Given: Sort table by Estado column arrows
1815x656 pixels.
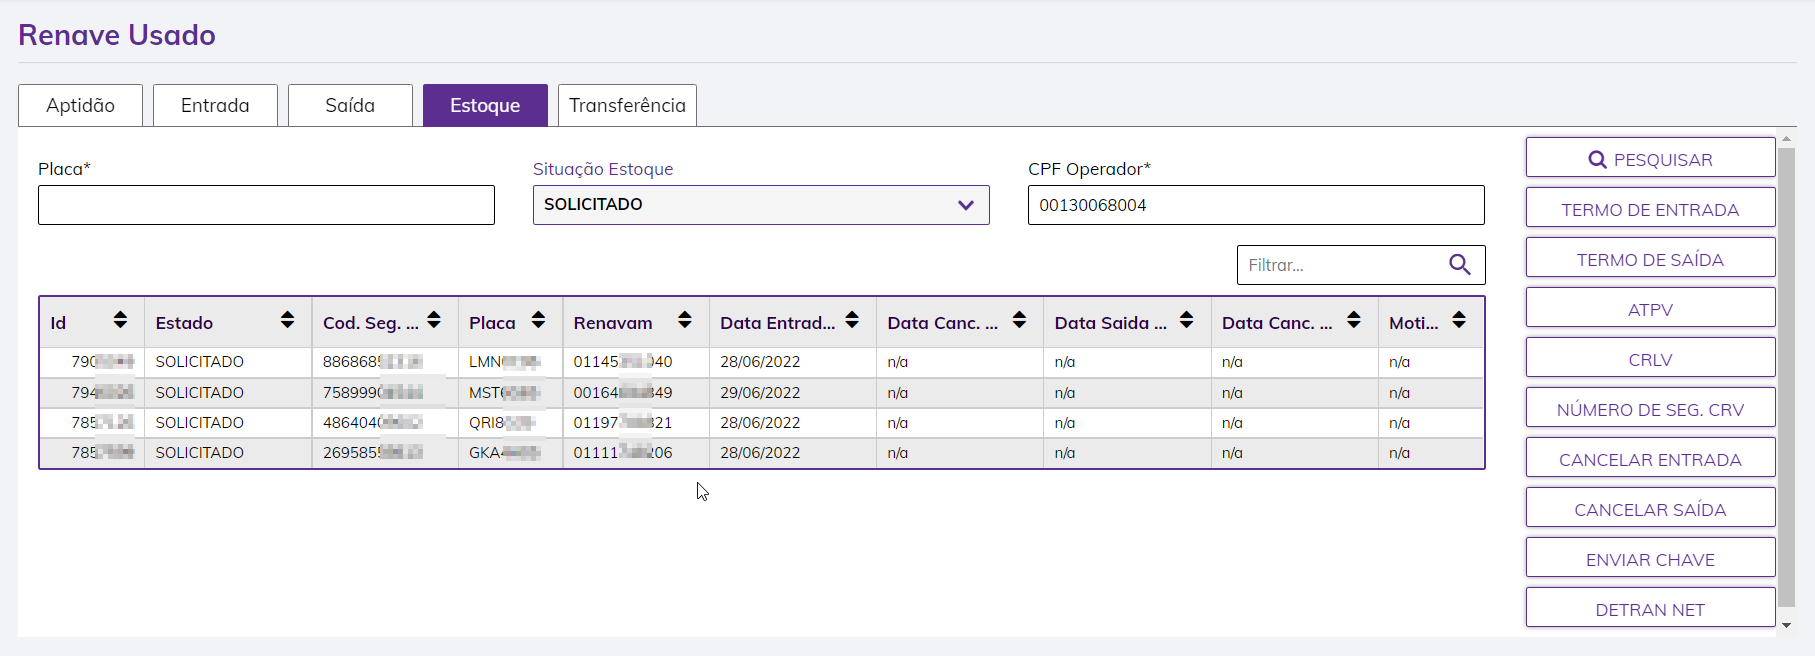Looking at the screenshot, I should (287, 320).
